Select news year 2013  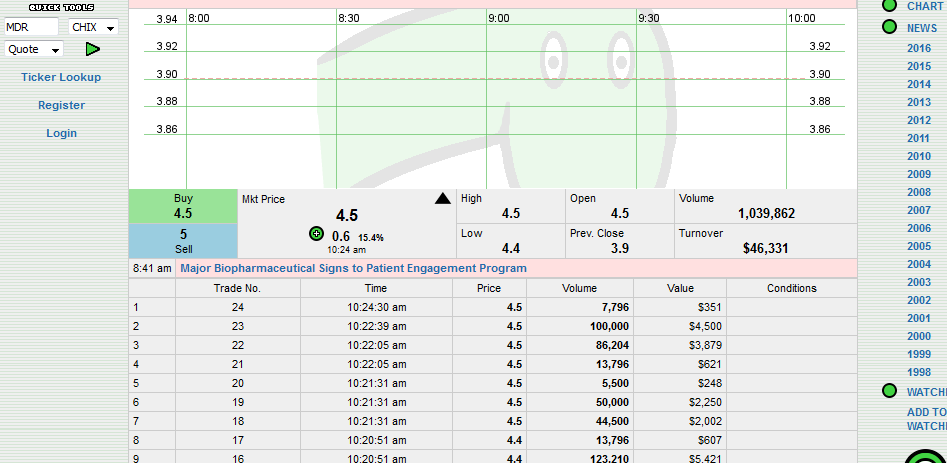(919, 103)
